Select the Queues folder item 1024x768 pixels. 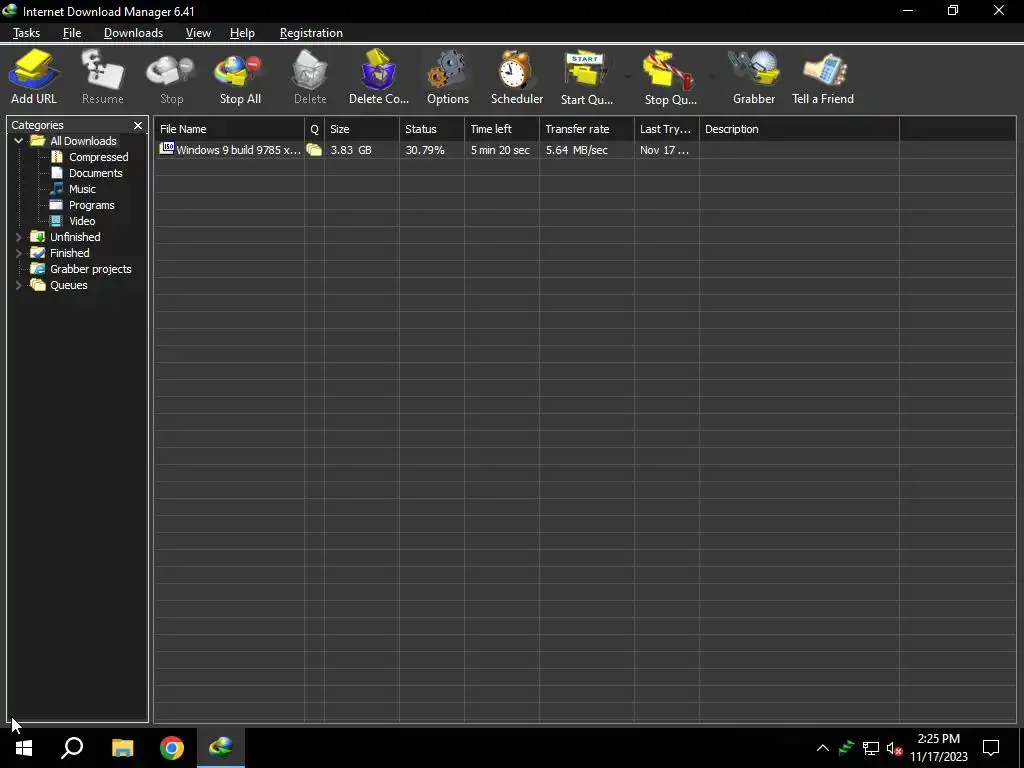[x=59, y=285]
